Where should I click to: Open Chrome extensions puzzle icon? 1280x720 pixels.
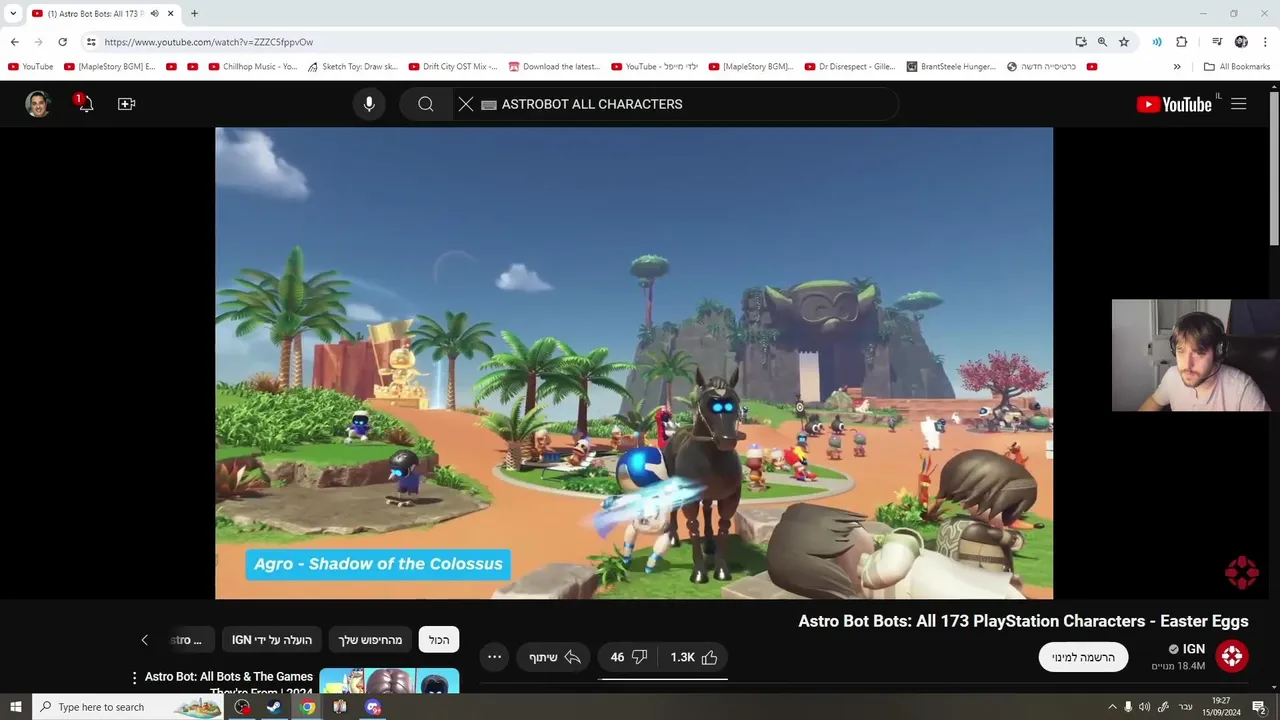pos(1181,42)
